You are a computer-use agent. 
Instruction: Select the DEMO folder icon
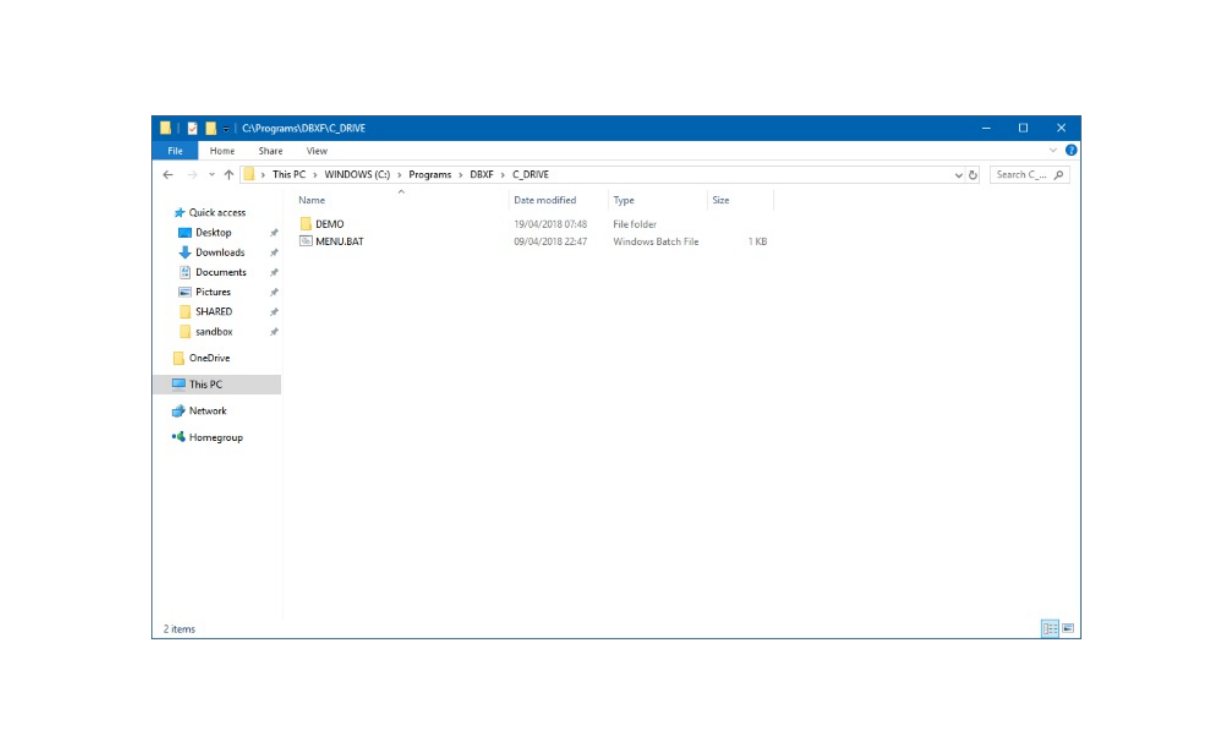coord(306,224)
